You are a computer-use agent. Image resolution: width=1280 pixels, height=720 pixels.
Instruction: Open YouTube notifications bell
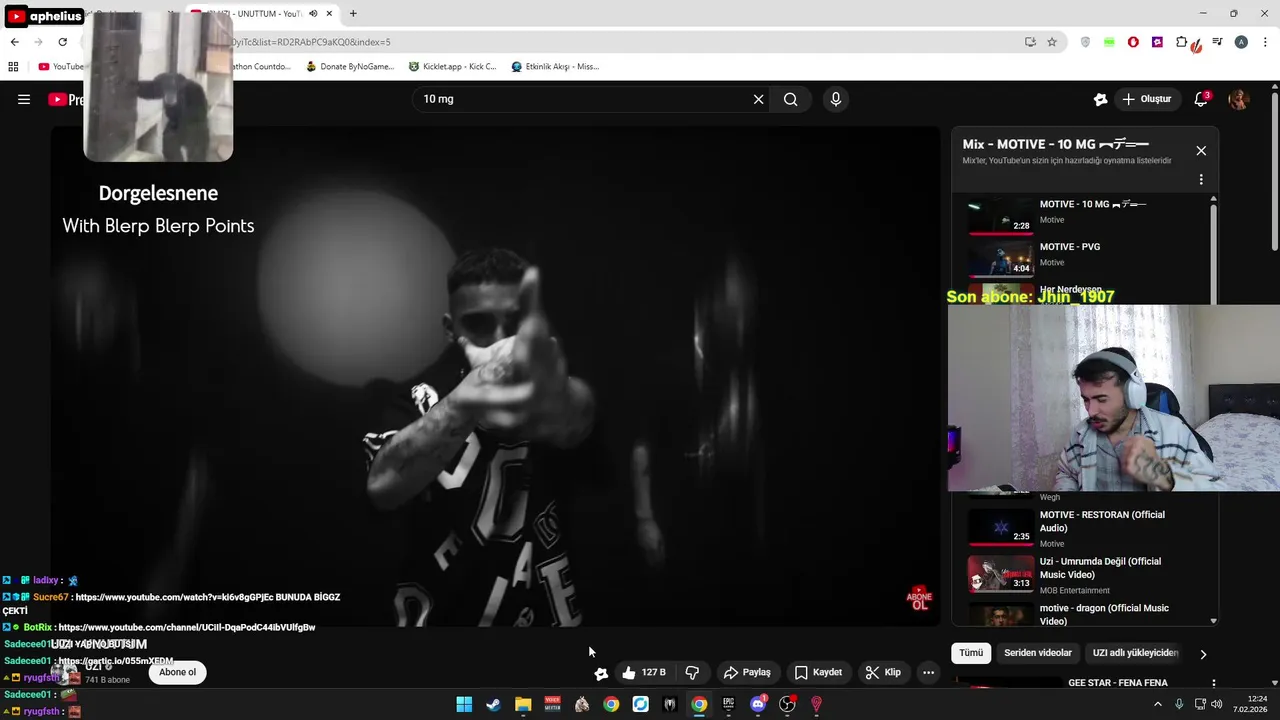pyautogui.click(x=1201, y=99)
